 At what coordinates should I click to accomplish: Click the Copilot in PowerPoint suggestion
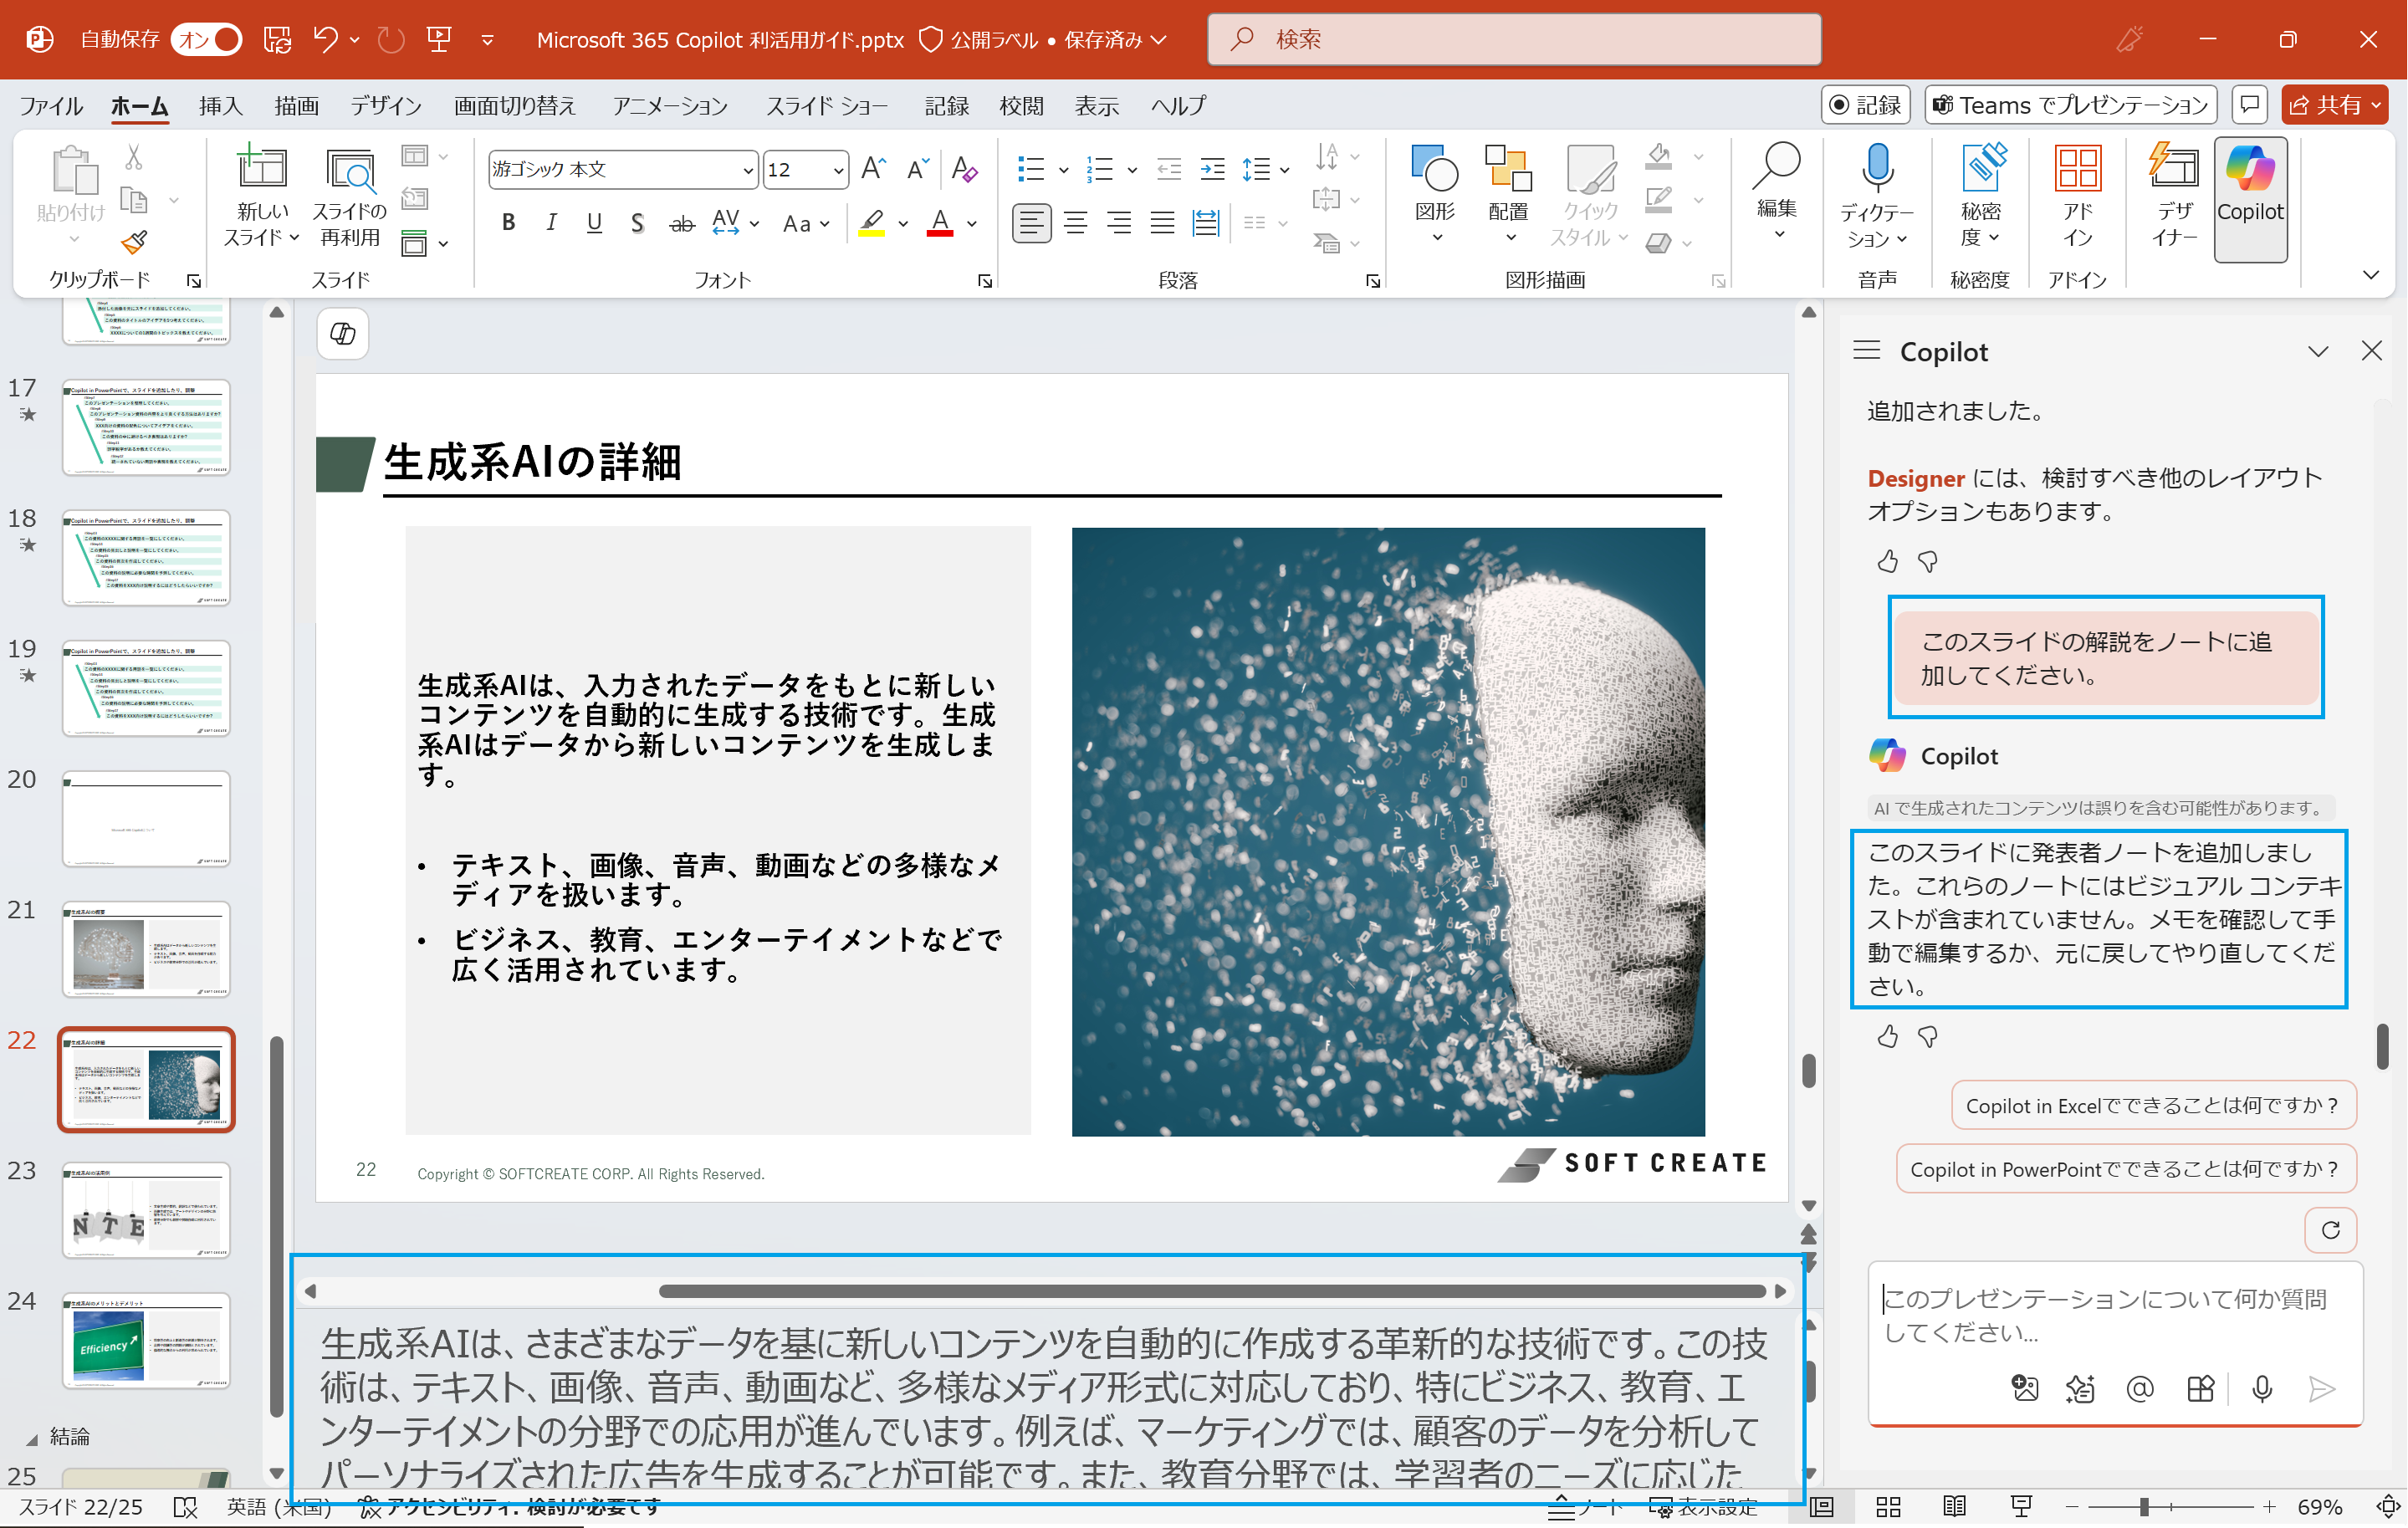pyautogui.click(x=2125, y=1169)
